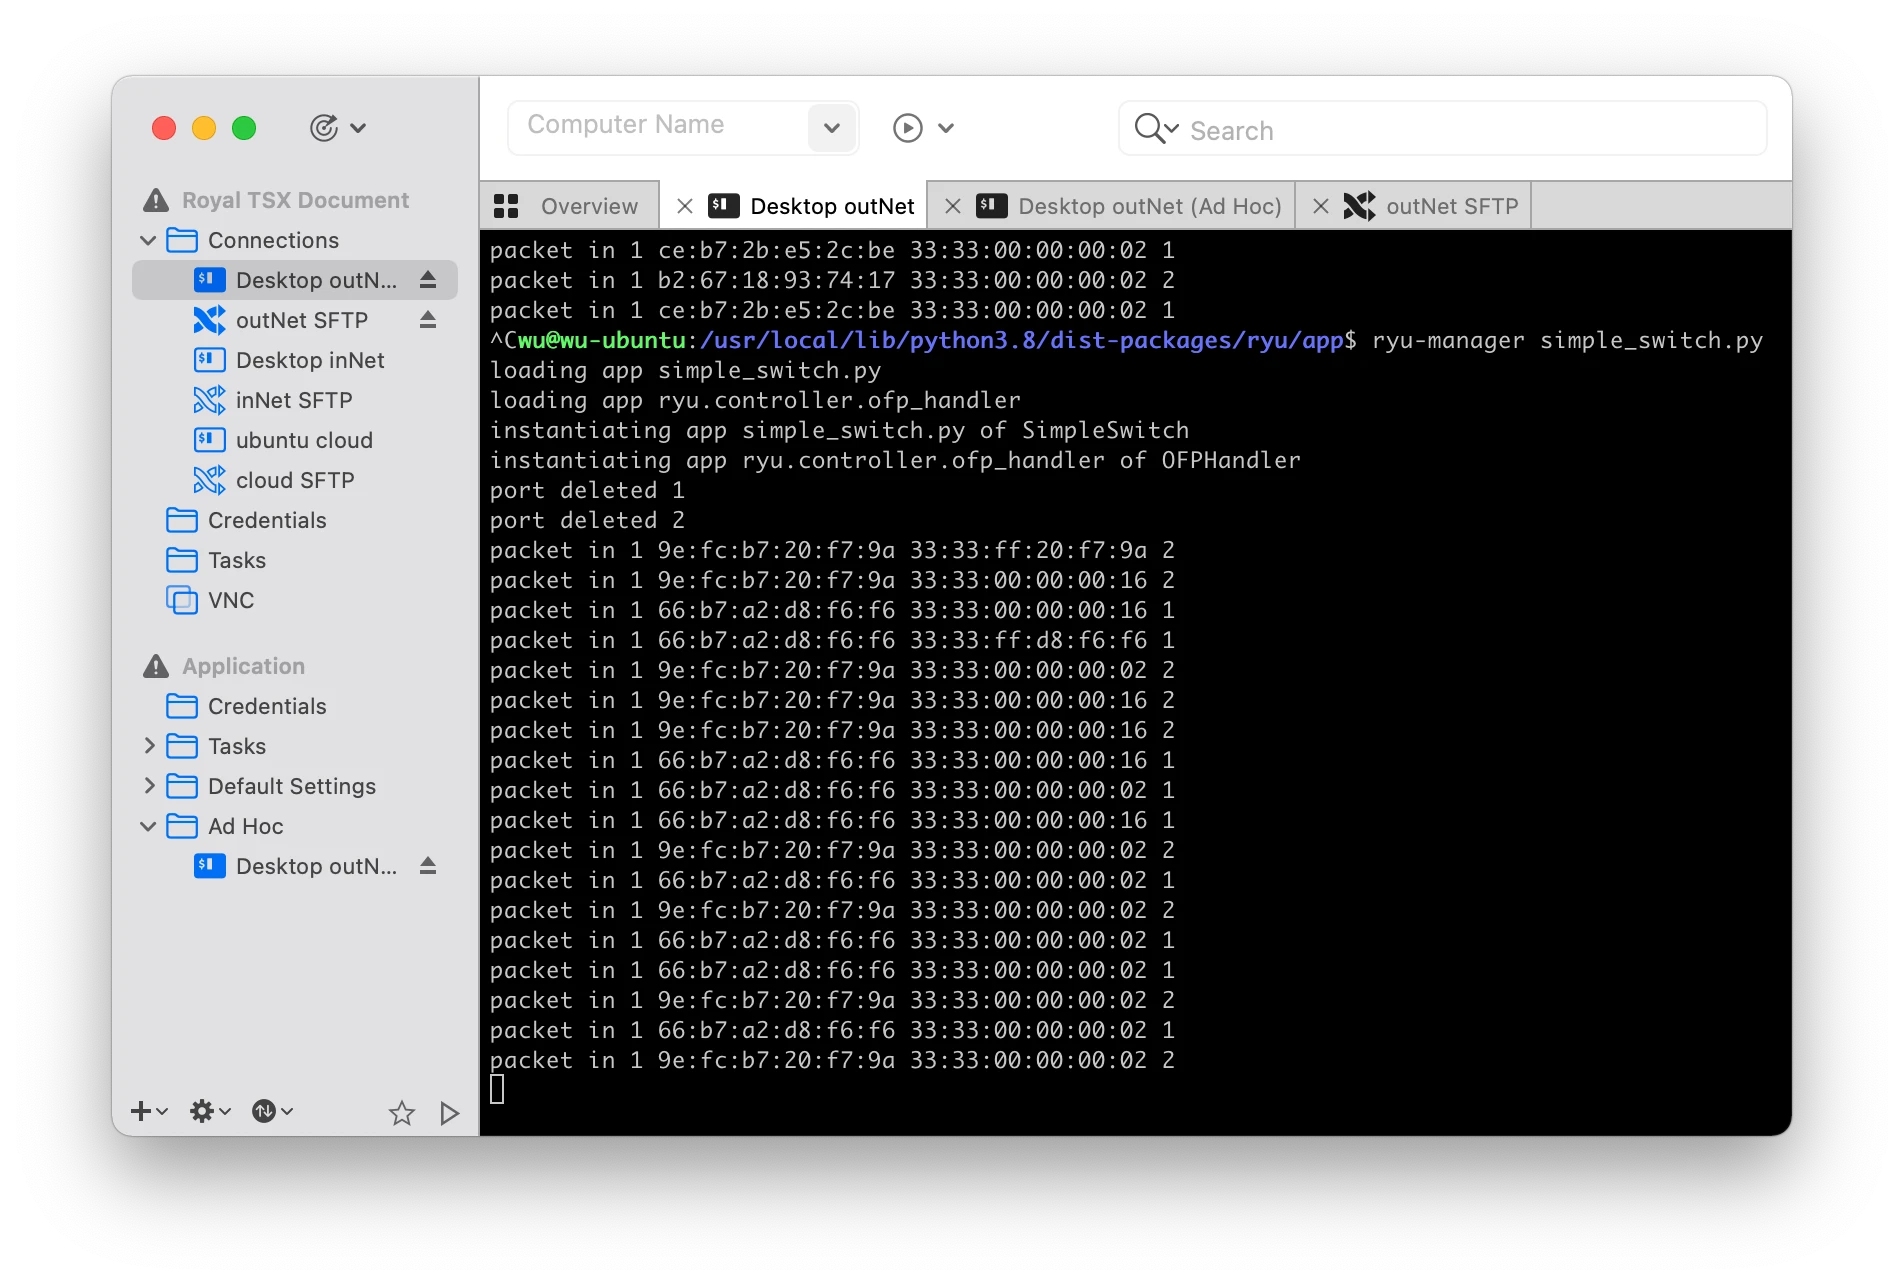
Task: Click the outNet SFTP file-transfer icon
Action: [208, 320]
